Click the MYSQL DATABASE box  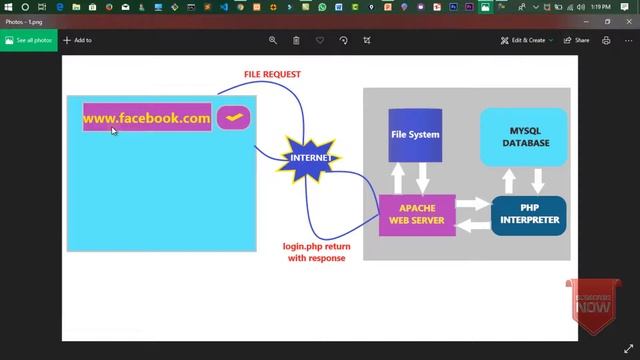click(x=524, y=137)
